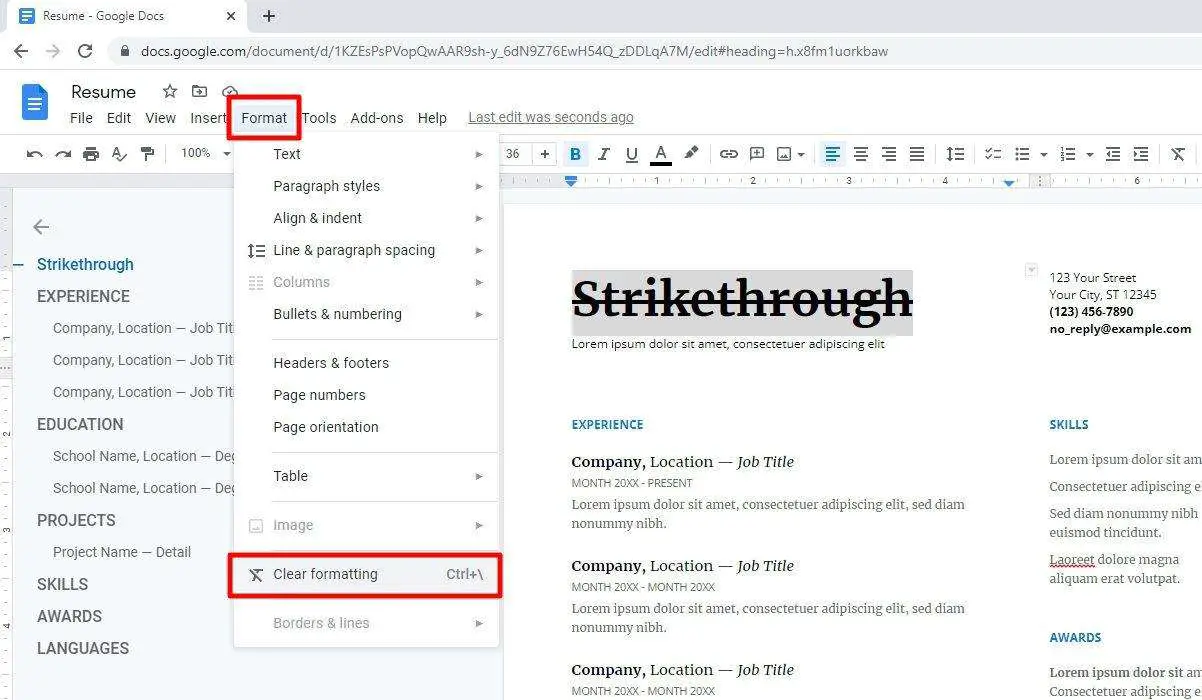Insert a link from toolbar
The width and height of the screenshot is (1202, 700).
click(x=729, y=154)
